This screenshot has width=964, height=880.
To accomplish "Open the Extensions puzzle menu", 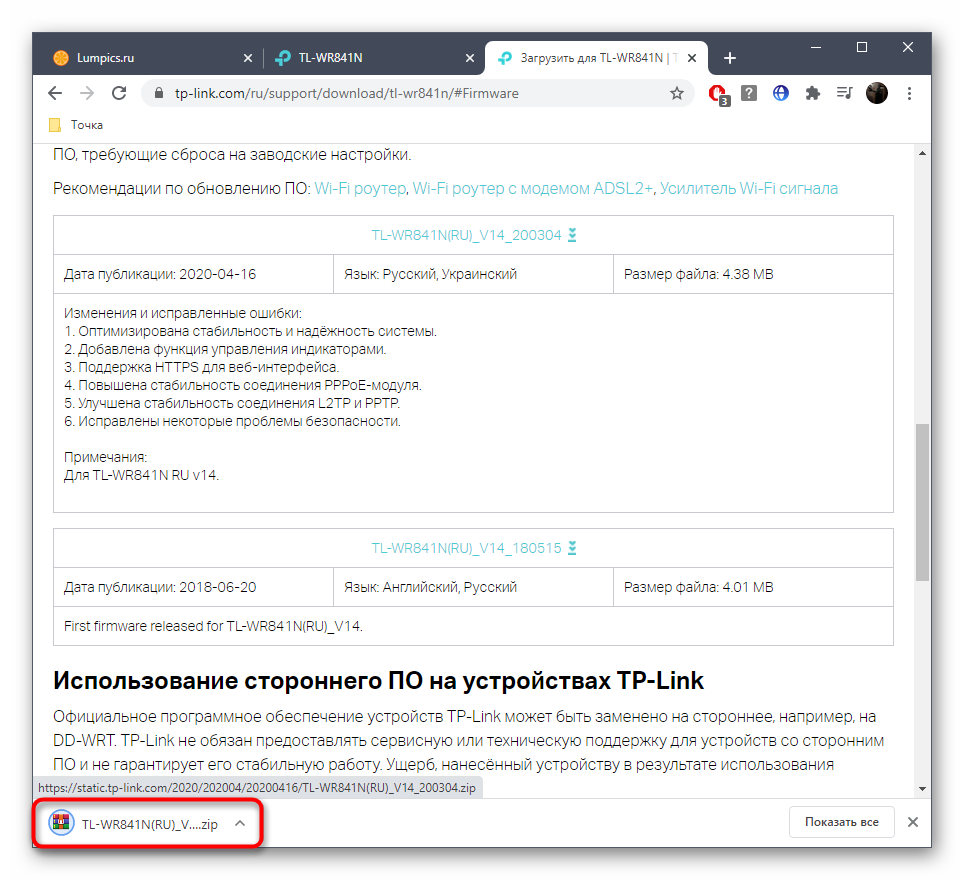I will (x=813, y=93).
